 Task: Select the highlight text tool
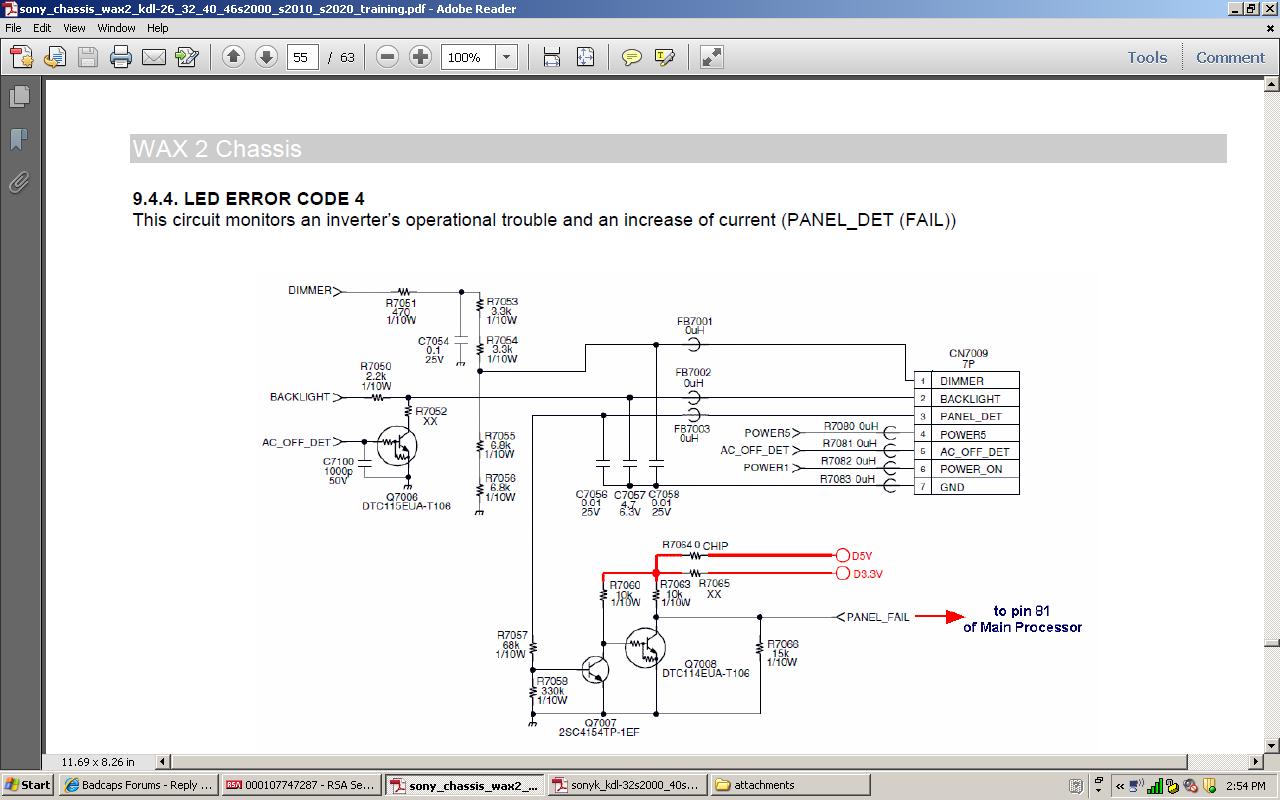665,57
